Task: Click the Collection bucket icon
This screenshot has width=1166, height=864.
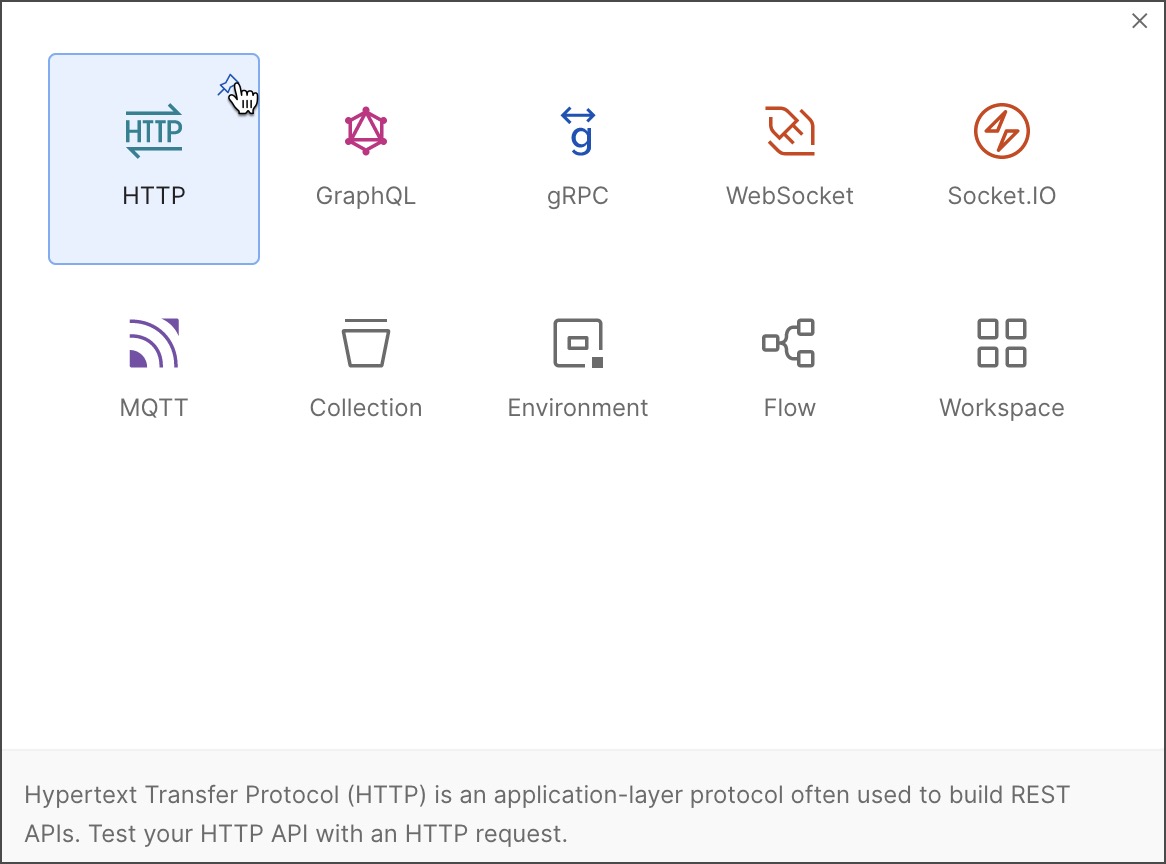Action: 366,343
